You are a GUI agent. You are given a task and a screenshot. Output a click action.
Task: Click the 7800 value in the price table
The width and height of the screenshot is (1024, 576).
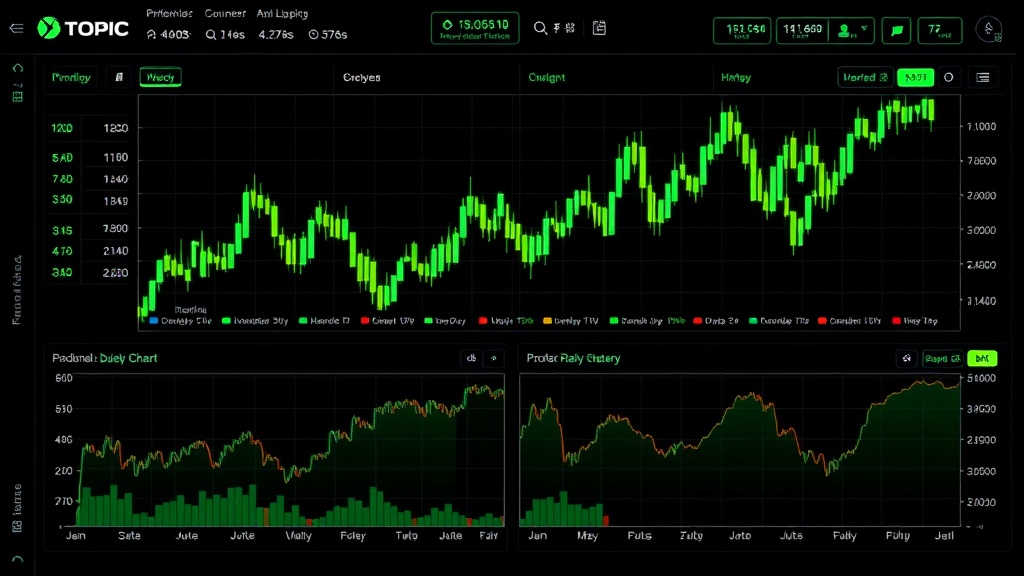[116, 228]
